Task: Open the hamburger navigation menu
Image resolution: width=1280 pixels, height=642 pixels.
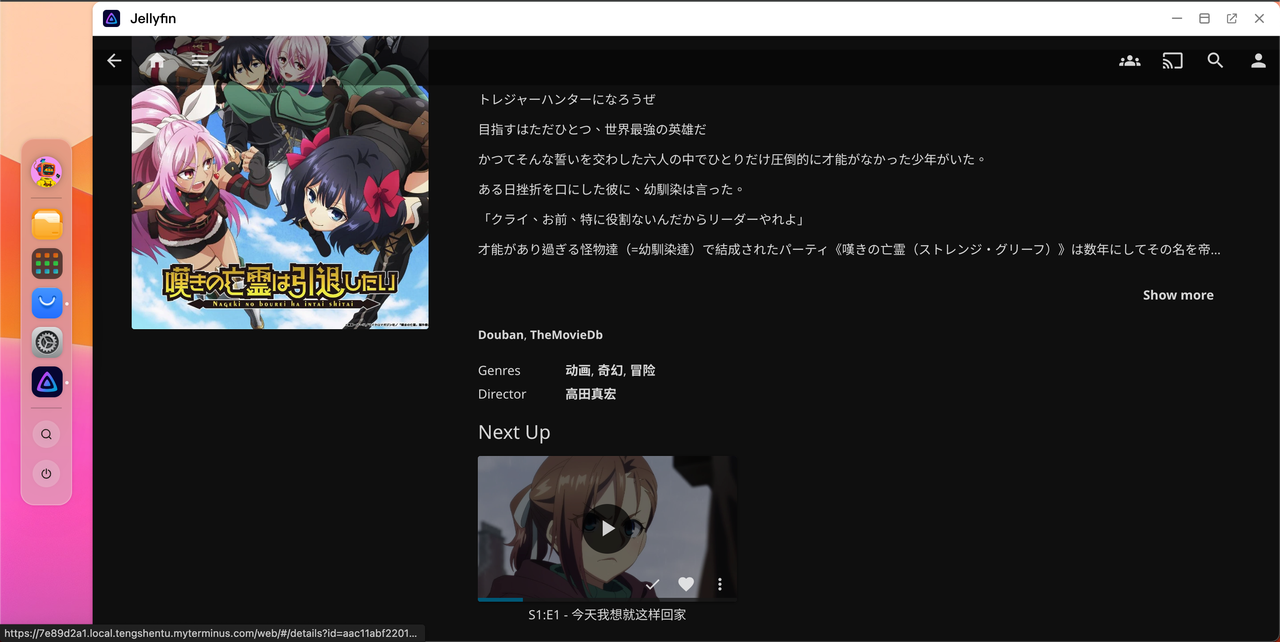Action: [200, 61]
